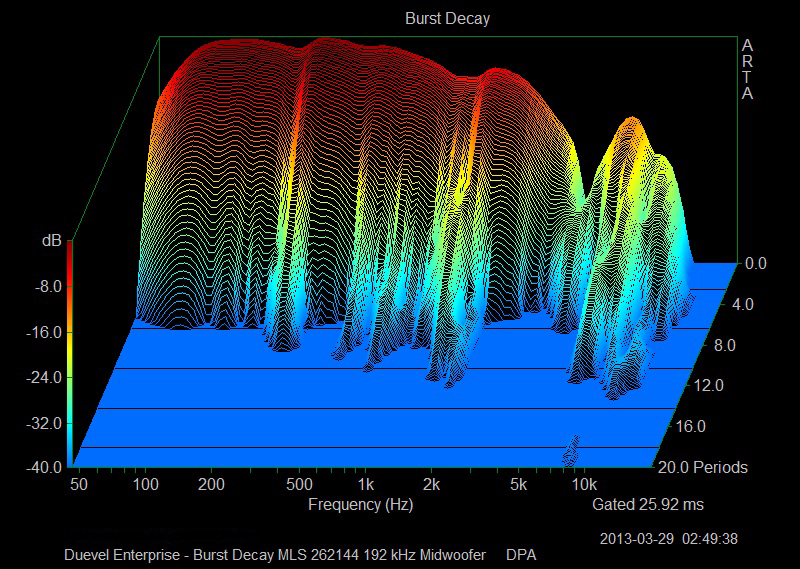Click the 50 Hz frequency tick label
Viewport: 800px width, 569px height.
point(79,484)
